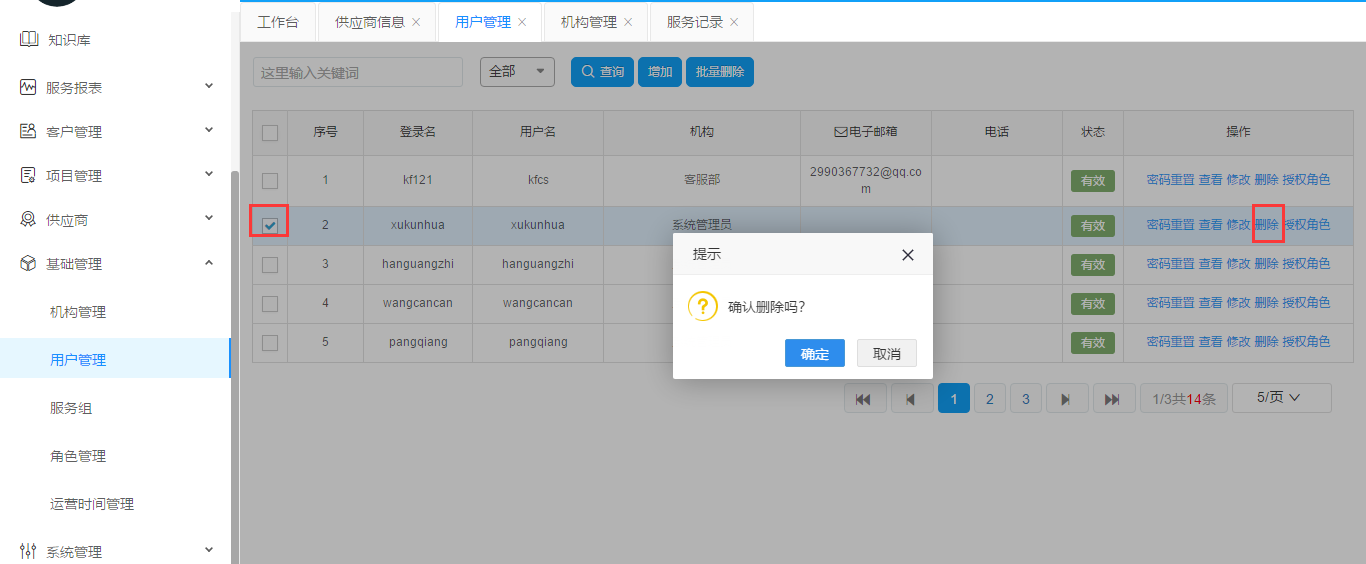
Task: Close the 供应商信息 tab with its X
Action: 416,22
